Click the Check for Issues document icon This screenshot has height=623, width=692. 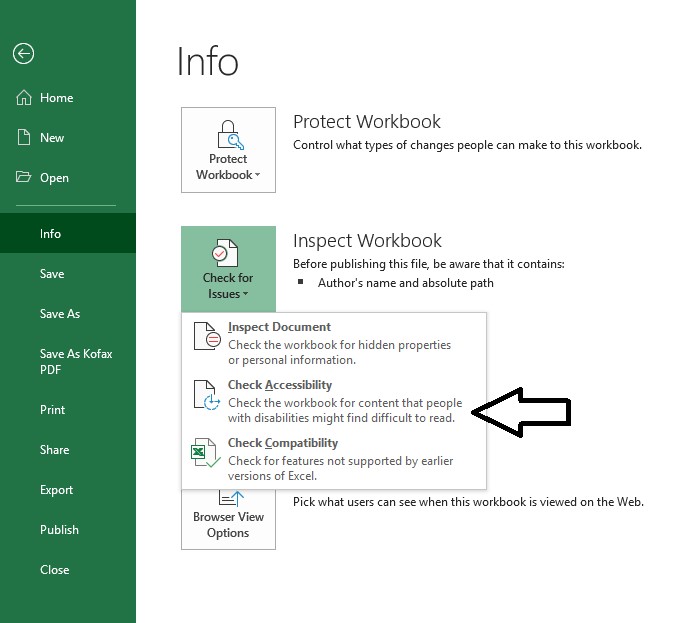[x=225, y=253]
